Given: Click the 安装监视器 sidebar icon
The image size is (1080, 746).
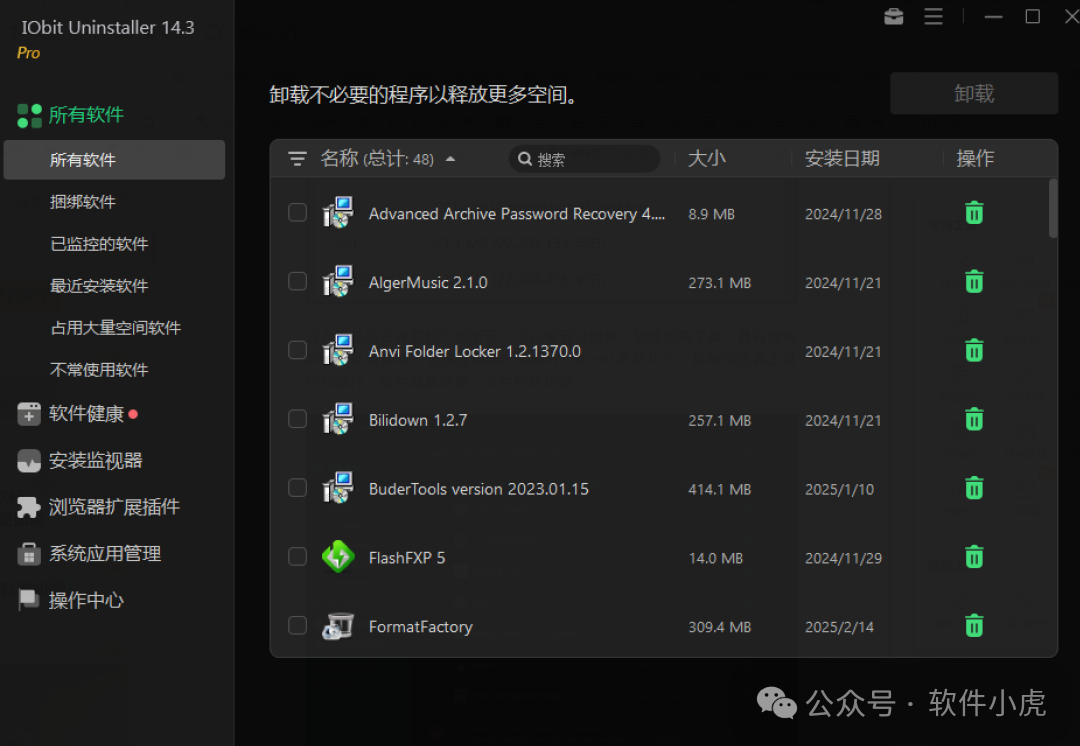Looking at the screenshot, I should (x=29, y=461).
